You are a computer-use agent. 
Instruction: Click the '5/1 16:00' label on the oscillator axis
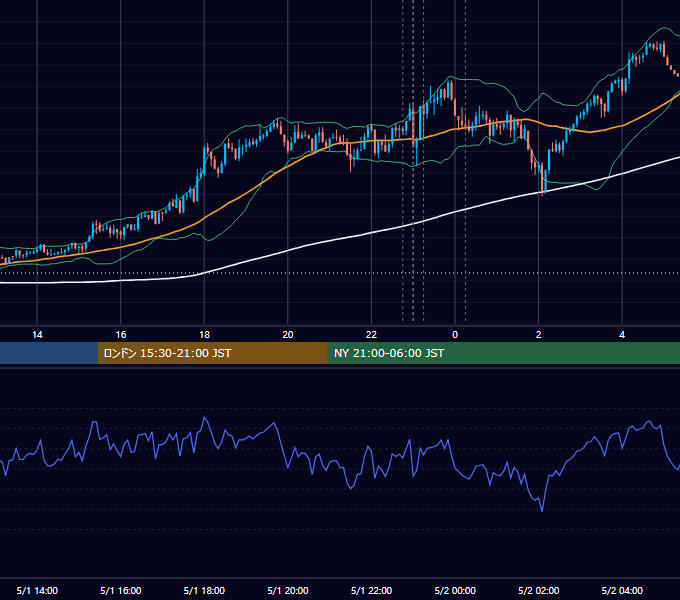[121, 590]
